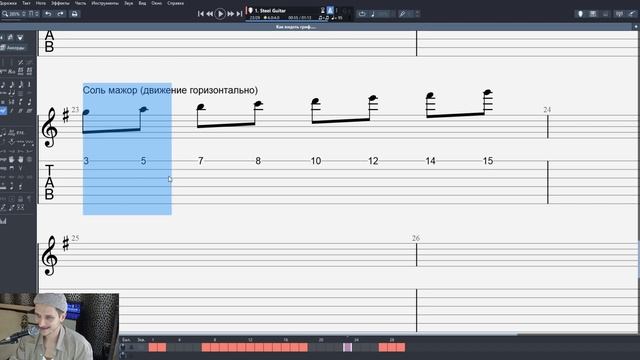The height and width of the screenshot is (360, 640).
Task: Open the zoom percentage dropdown
Action: 18,14
